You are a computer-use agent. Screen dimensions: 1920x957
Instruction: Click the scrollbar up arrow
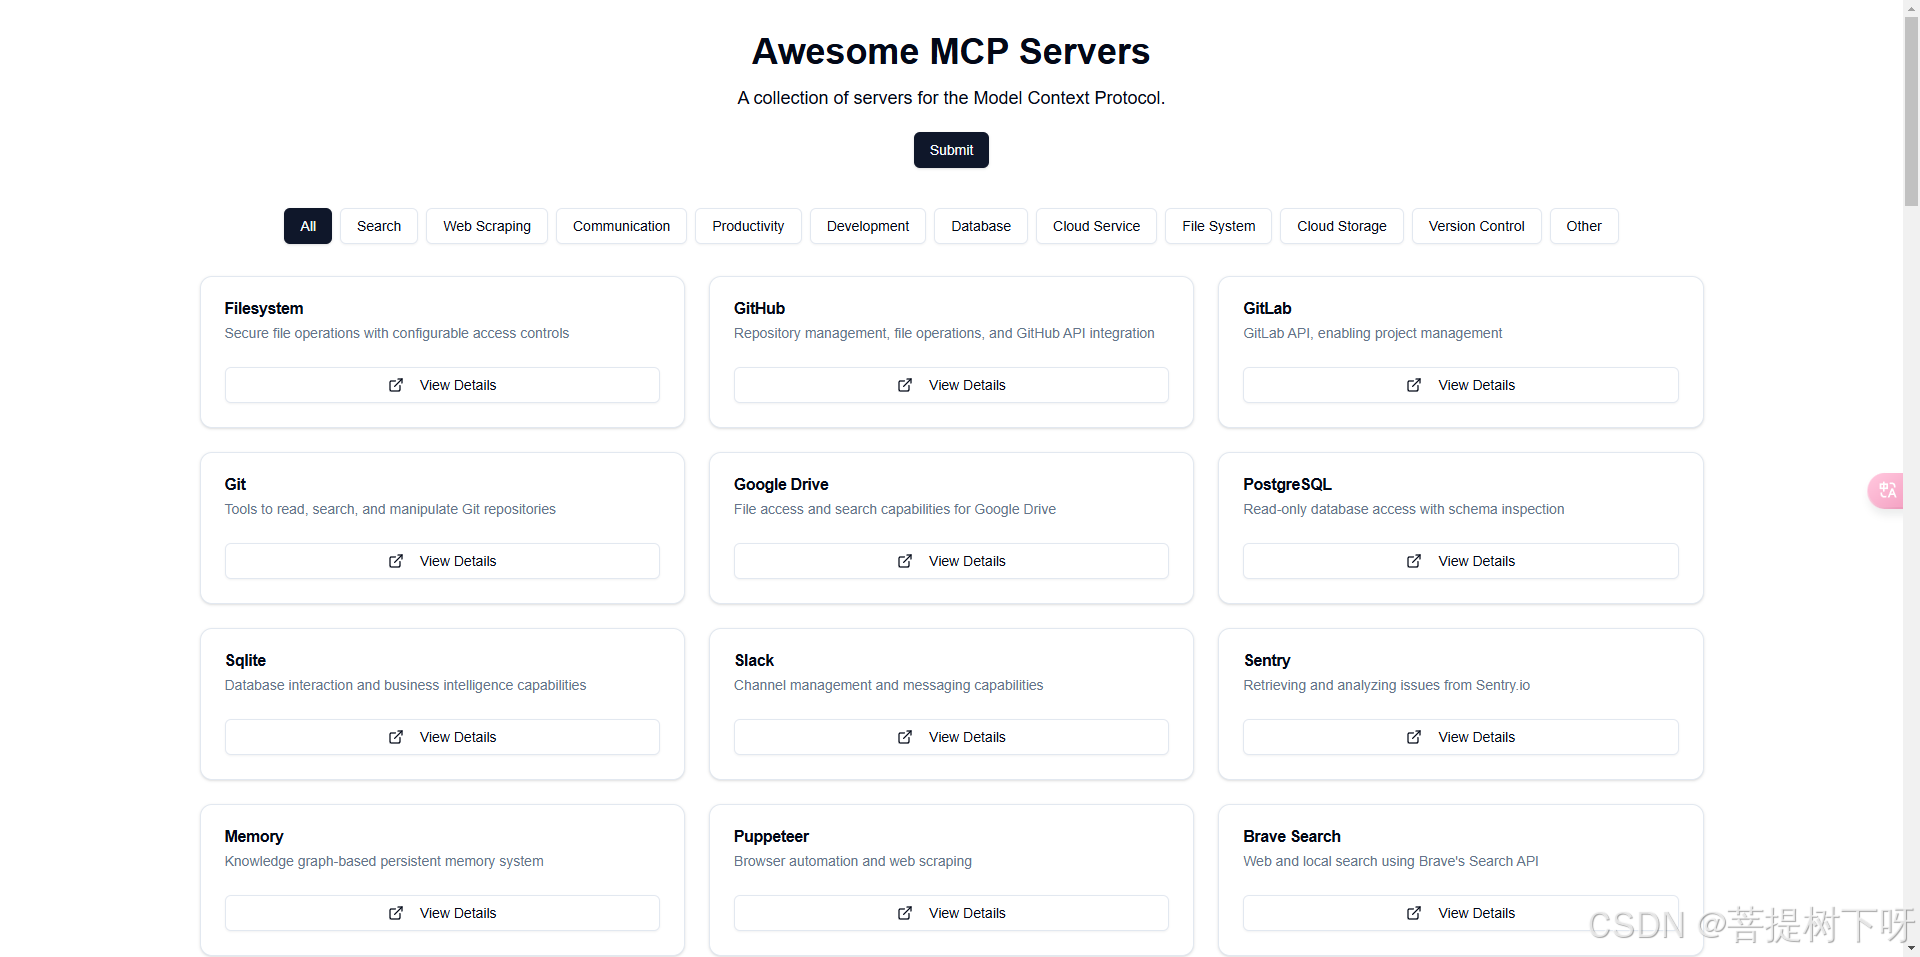[1911, 7]
